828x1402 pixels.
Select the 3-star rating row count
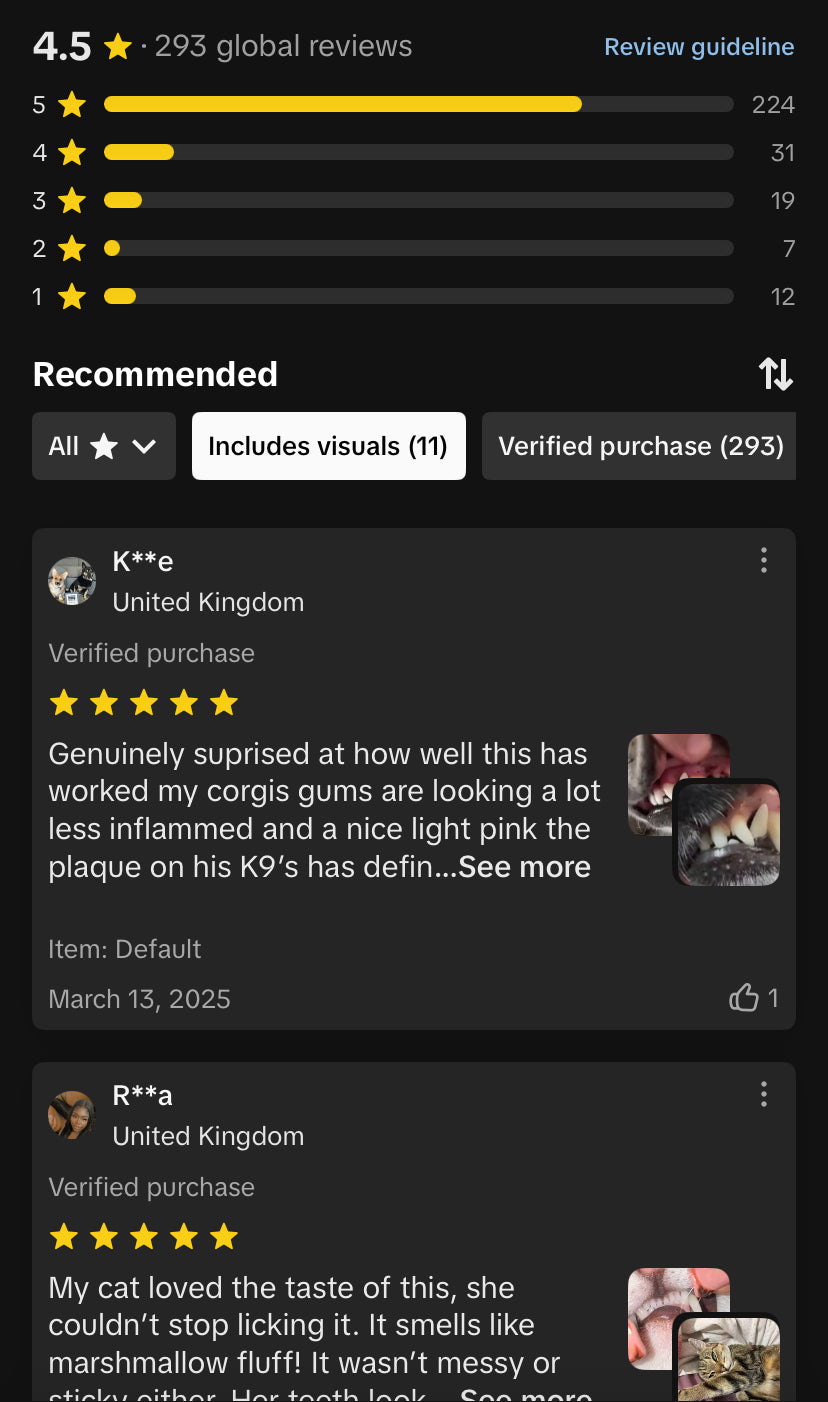tap(783, 200)
